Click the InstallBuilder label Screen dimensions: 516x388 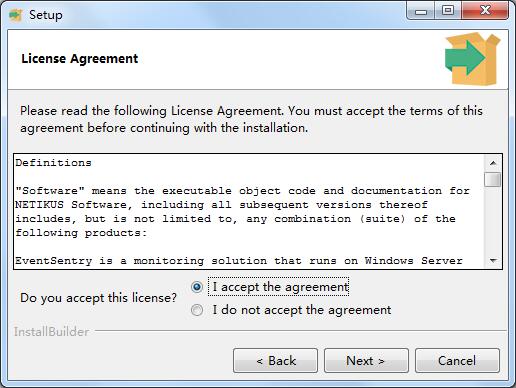[51, 332]
